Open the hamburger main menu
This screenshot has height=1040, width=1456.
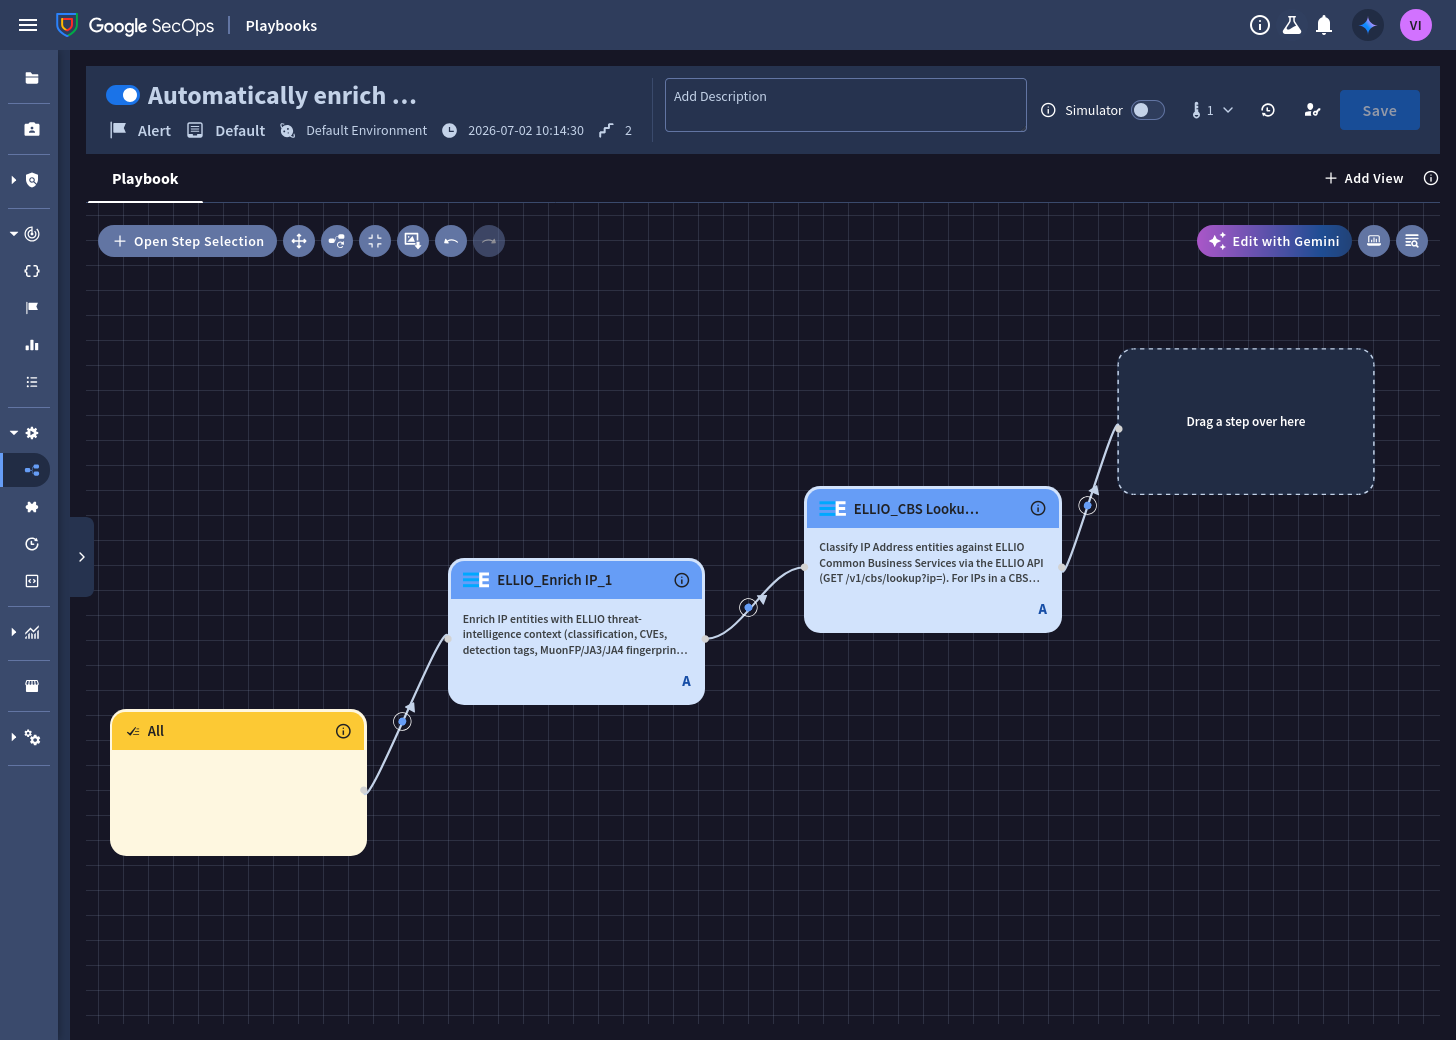28,25
